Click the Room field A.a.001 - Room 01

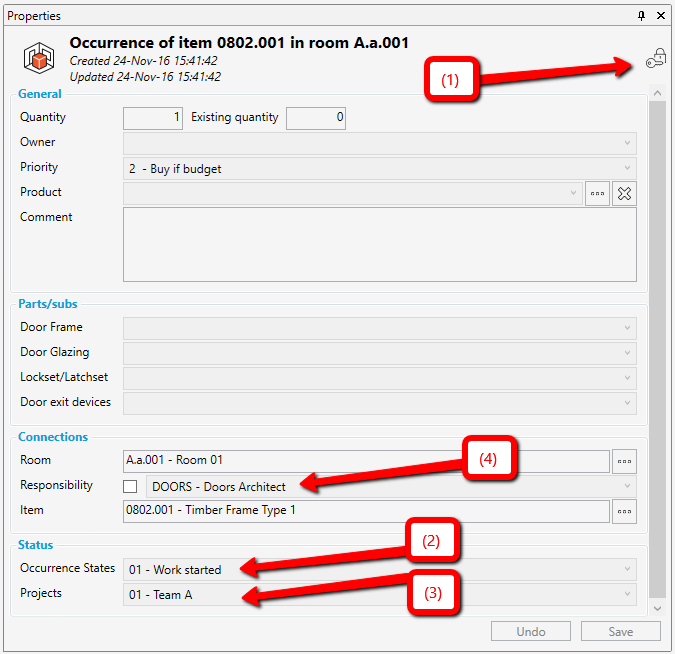pos(366,461)
